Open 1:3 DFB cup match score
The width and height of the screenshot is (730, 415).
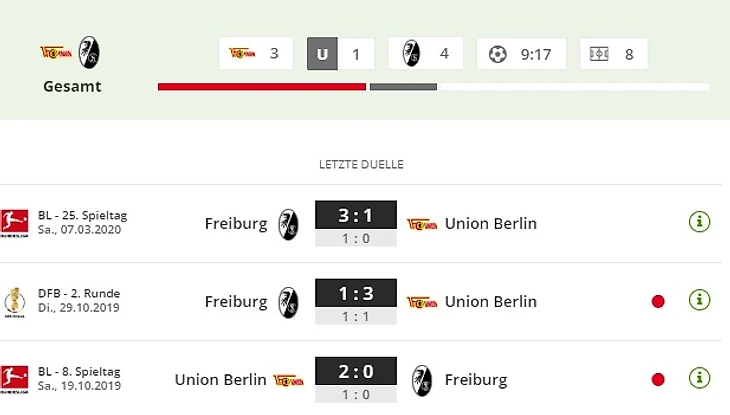coord(356,294)
